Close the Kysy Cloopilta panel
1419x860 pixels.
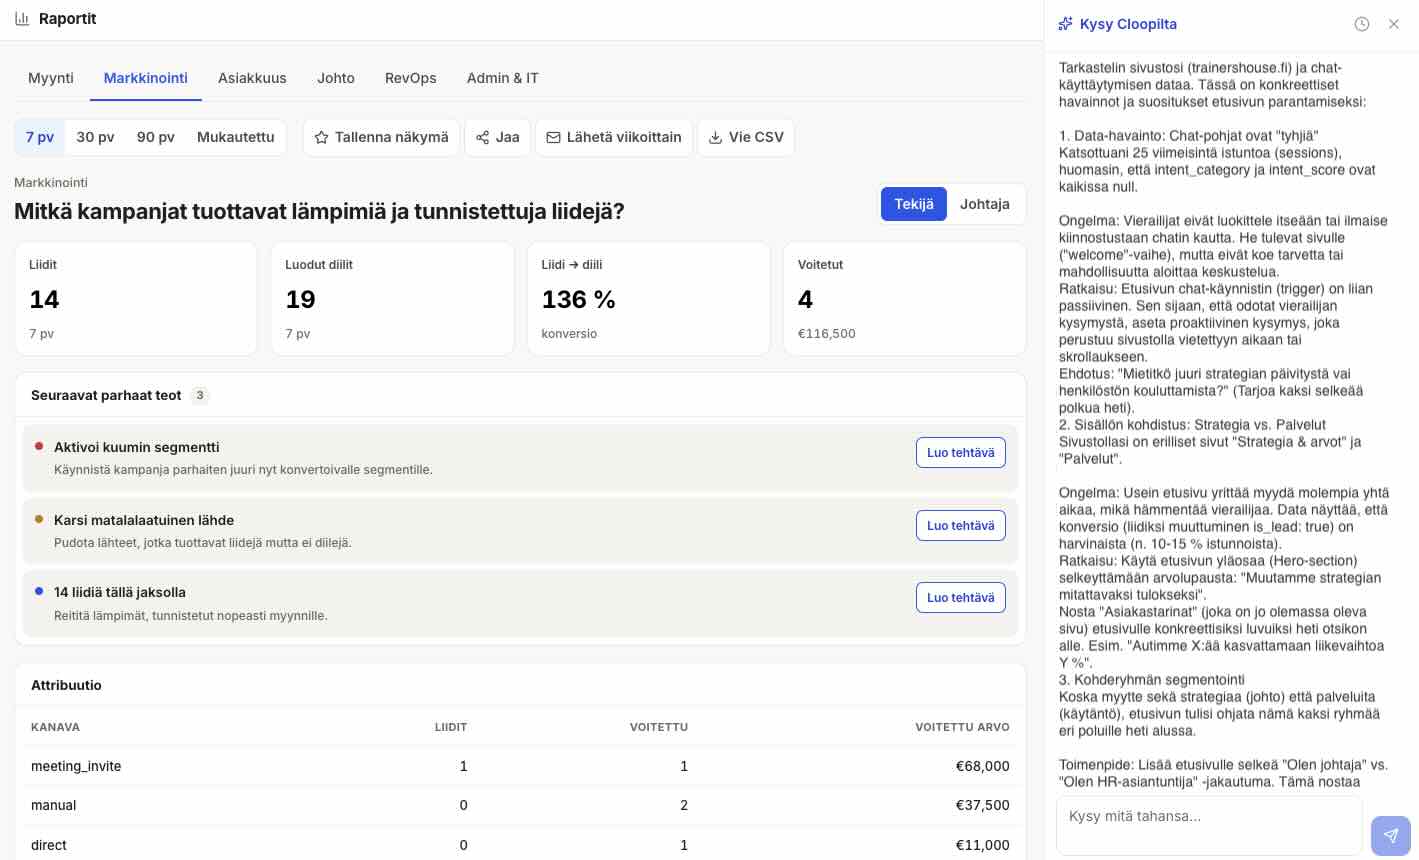(1394, 24)
